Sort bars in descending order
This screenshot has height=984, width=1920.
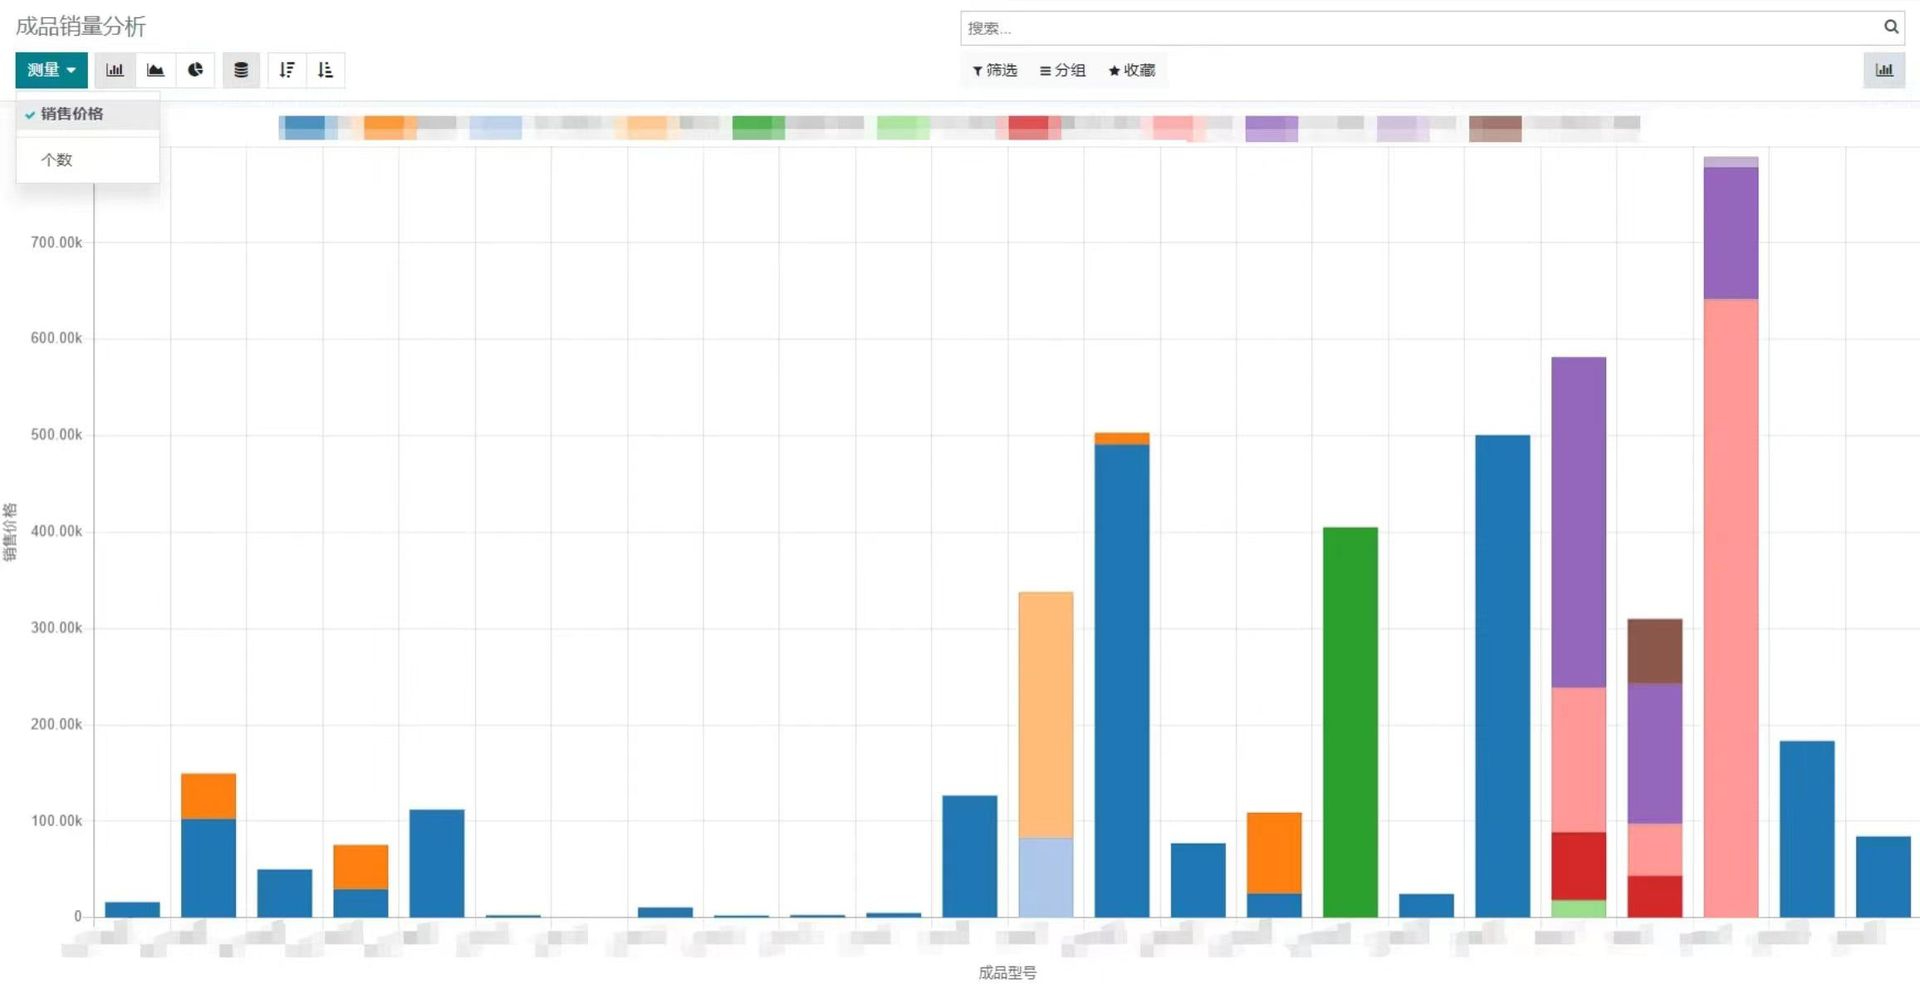(x=287, y=70)
